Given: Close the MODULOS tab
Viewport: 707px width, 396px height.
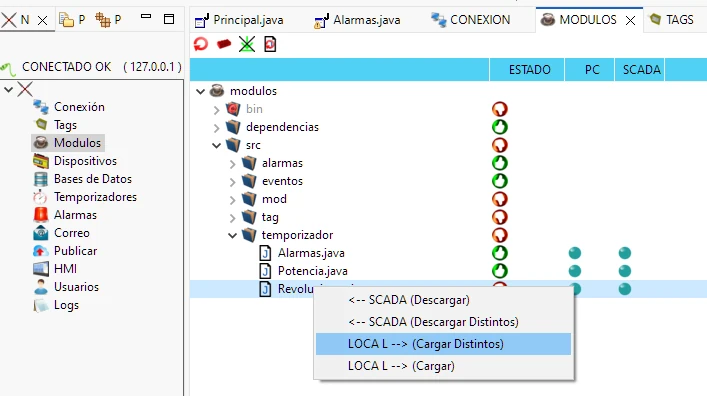Looking at the screenshot, I should pyautogui.click(x=630, y=20).
